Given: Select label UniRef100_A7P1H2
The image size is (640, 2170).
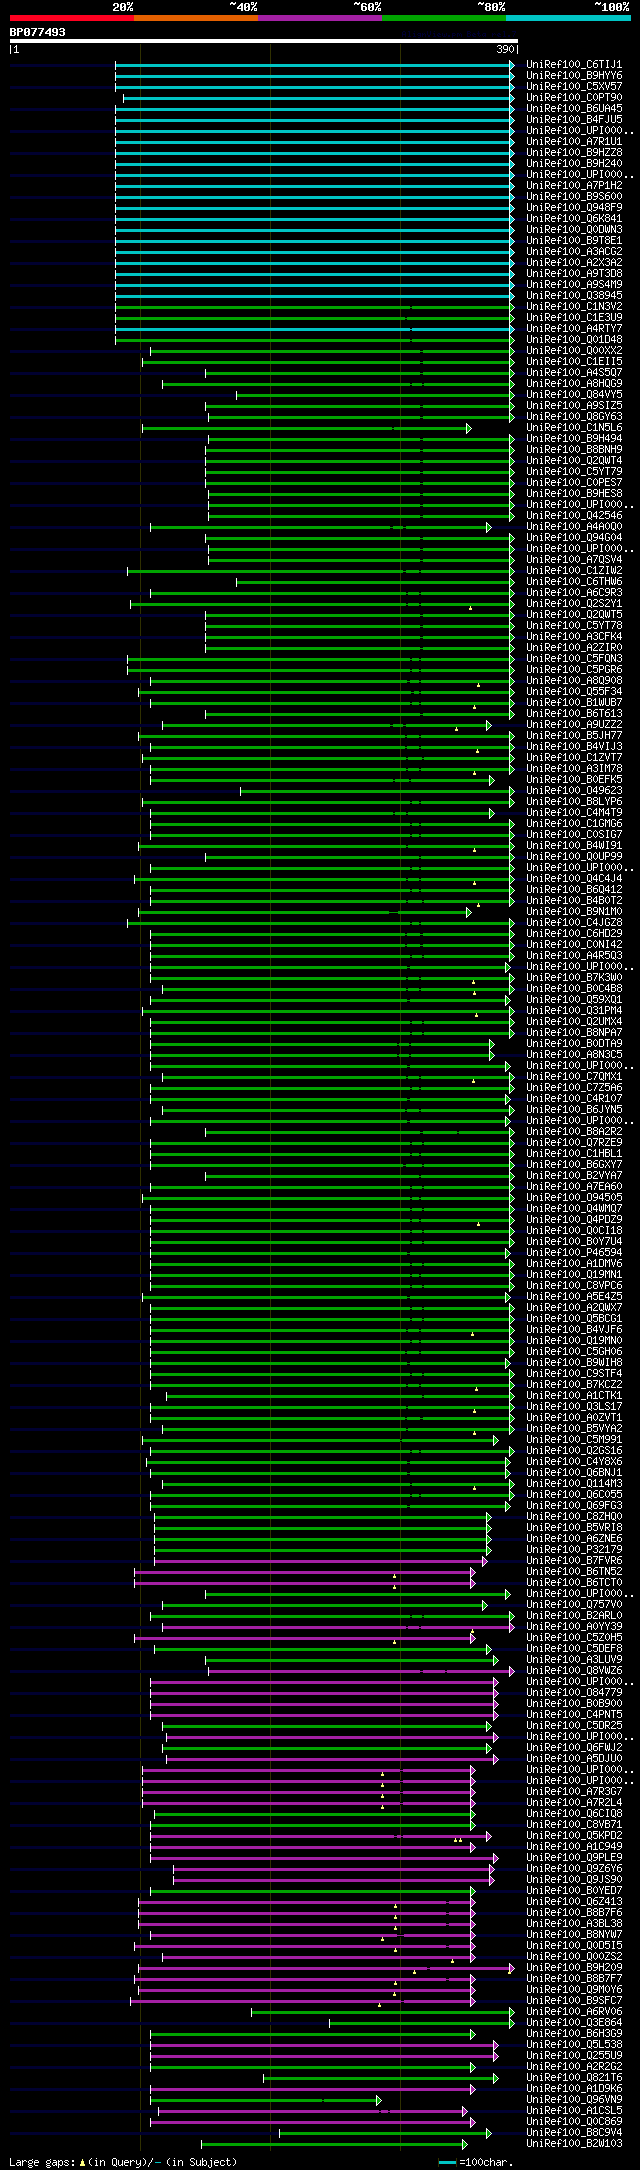Looking at the screenshot, I should (x=574, y=186).
